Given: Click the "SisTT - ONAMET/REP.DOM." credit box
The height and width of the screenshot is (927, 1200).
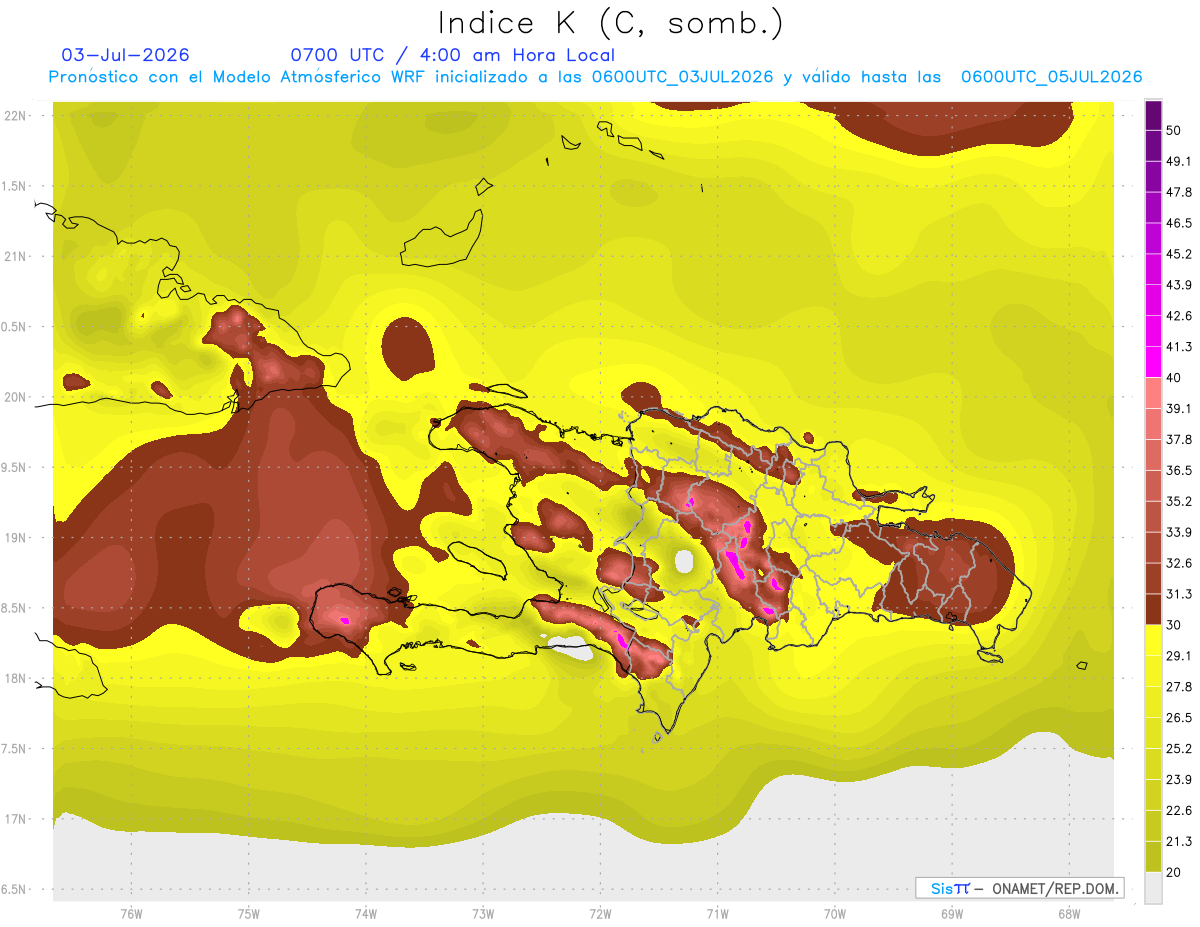Looking at the screenshot, I should [1019, 888].
